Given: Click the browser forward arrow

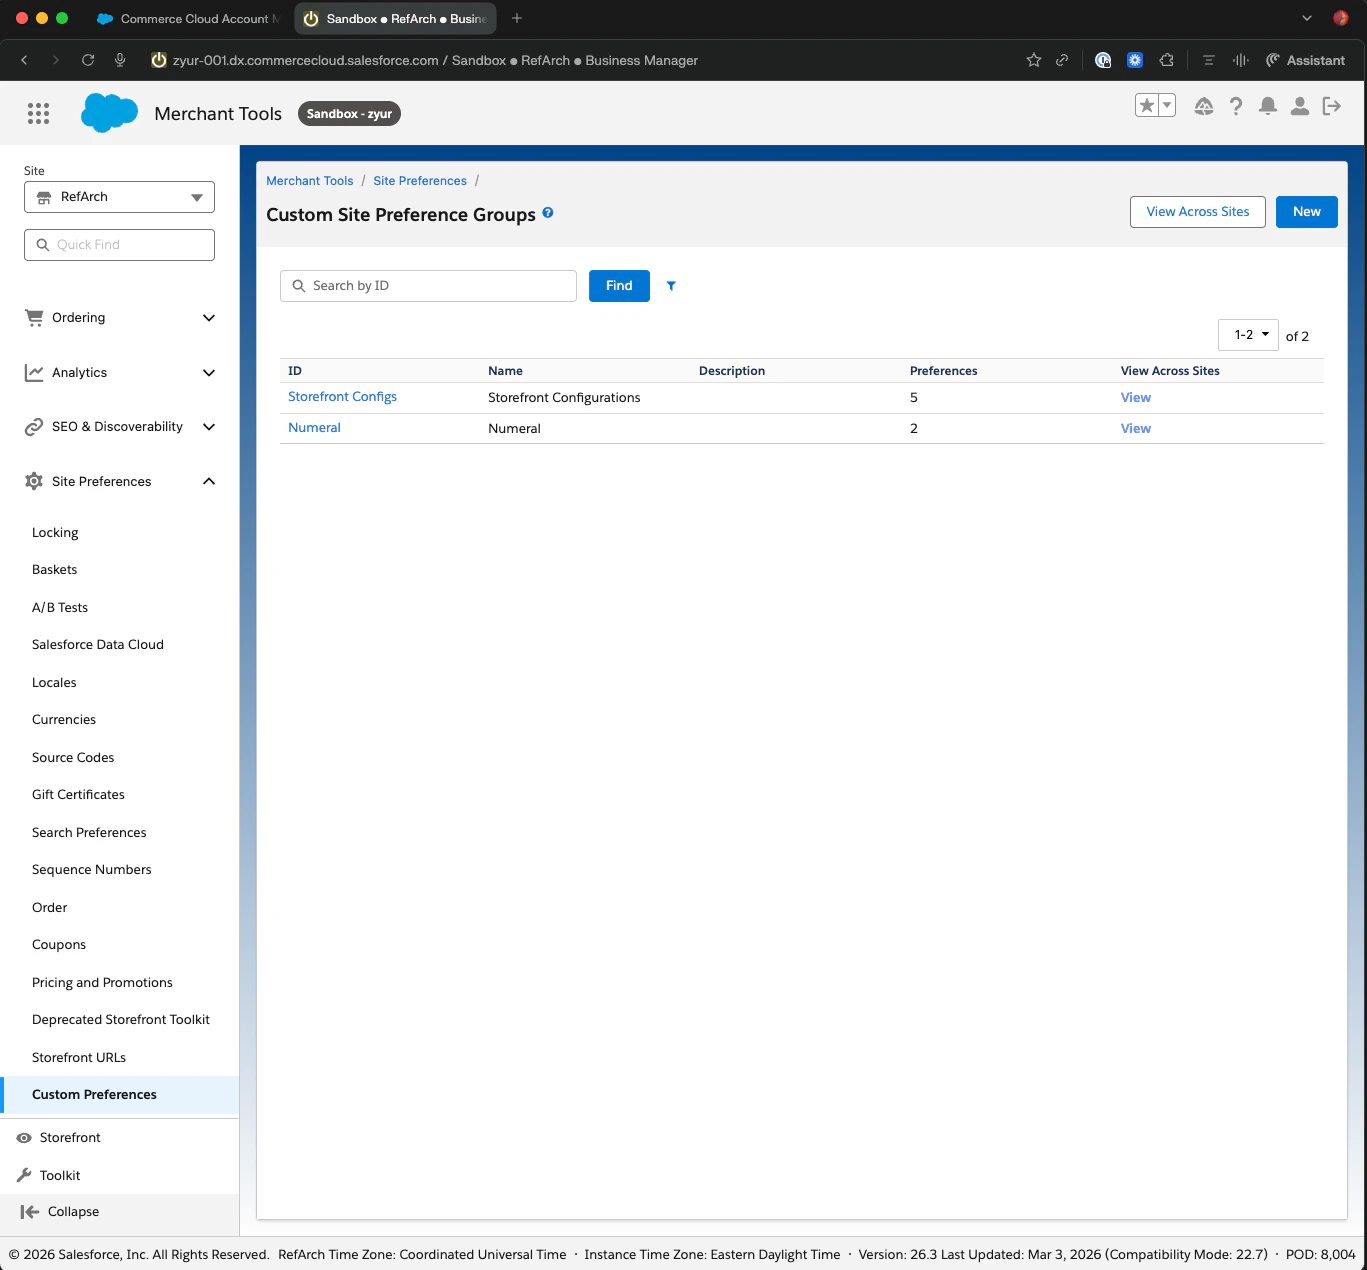Looking at the screenshot, I should pyautogui.click(x=56, y=60).
